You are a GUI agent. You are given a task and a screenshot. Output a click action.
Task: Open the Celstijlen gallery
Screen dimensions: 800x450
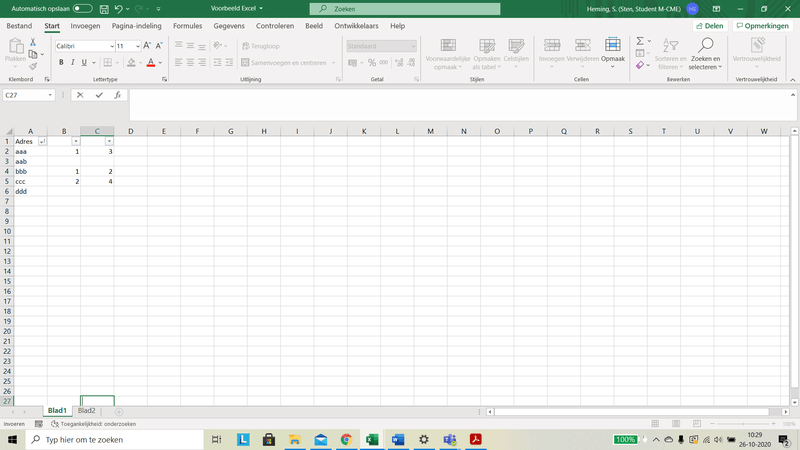tap(516, 53)
